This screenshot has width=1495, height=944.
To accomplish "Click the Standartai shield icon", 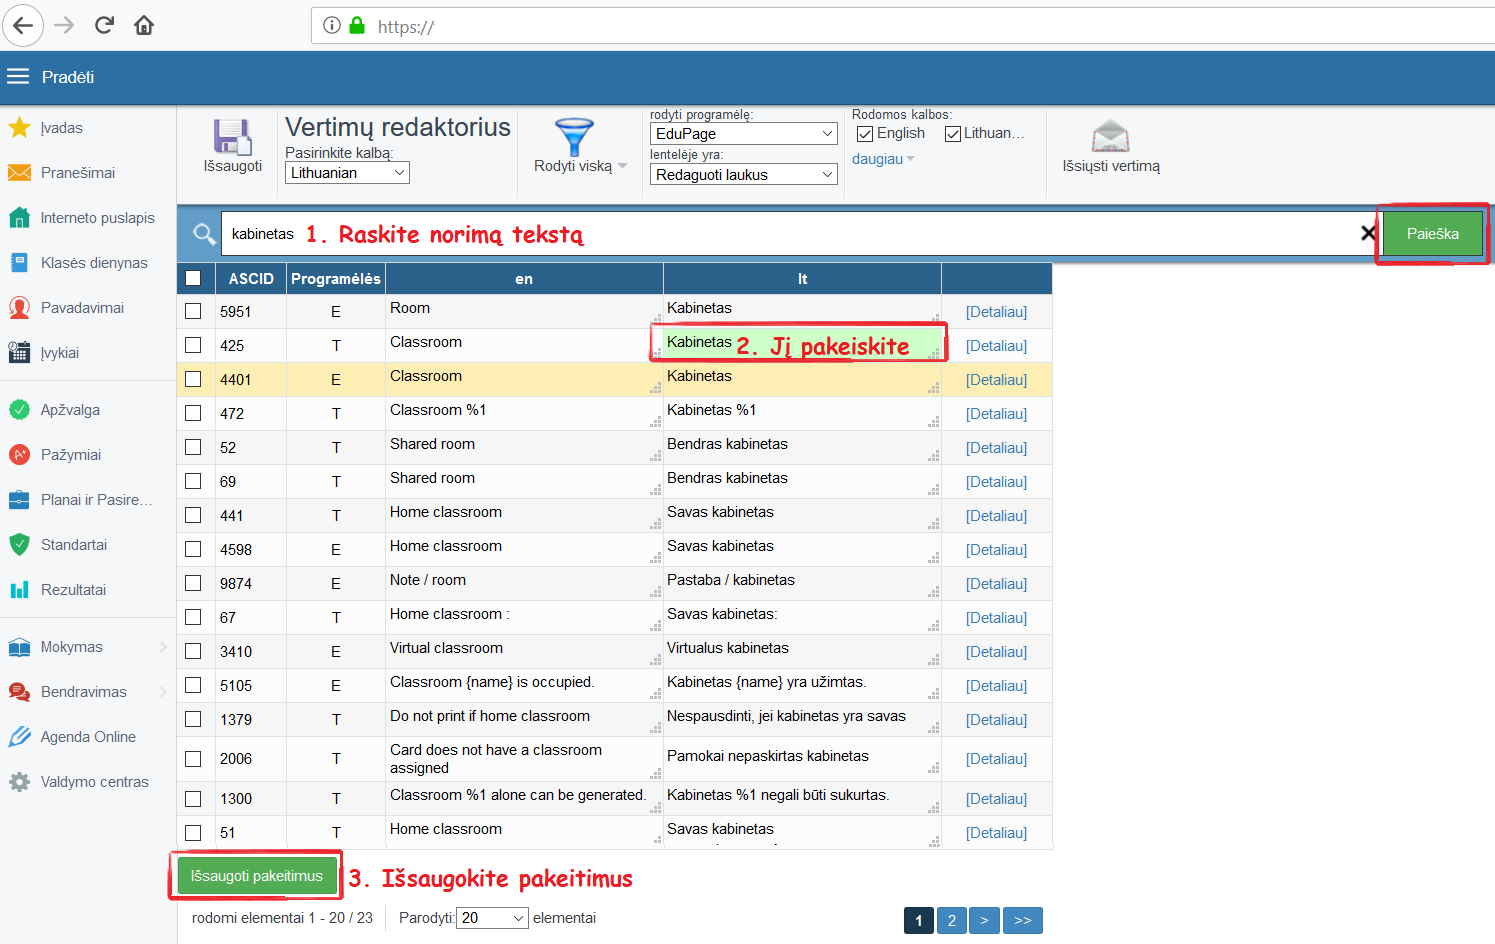I will pos(19,545).
